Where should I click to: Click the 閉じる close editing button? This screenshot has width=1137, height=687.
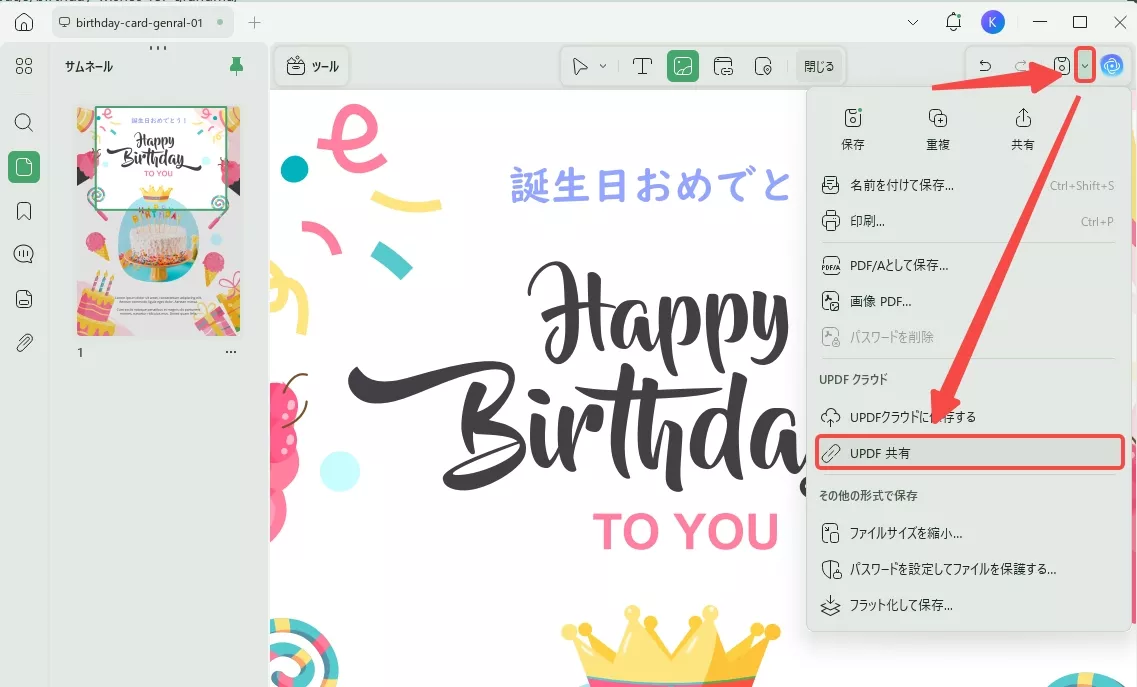click(819, 67)
